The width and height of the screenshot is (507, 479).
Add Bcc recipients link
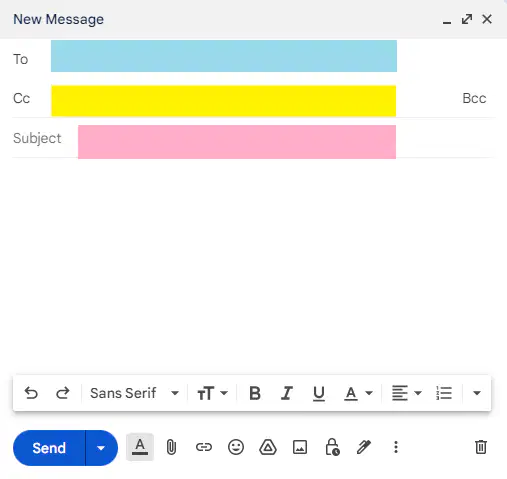[474, 98]
